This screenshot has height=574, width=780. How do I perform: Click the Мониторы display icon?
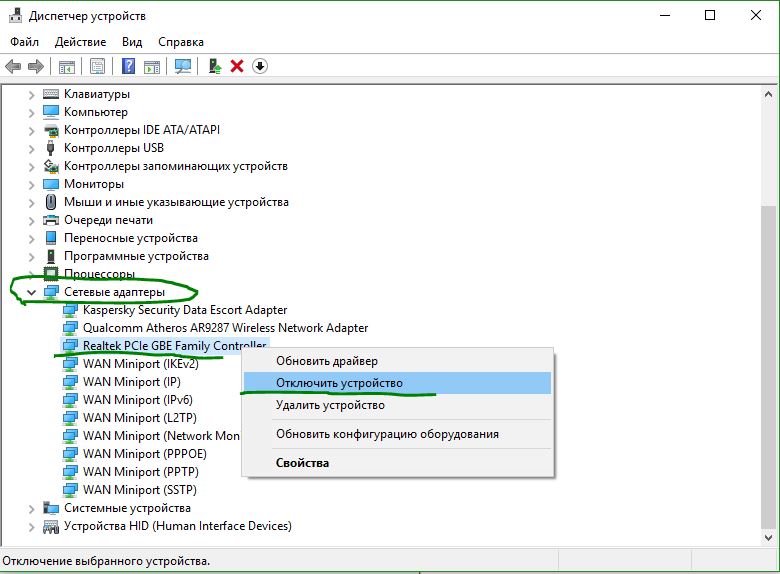point(51,184)
